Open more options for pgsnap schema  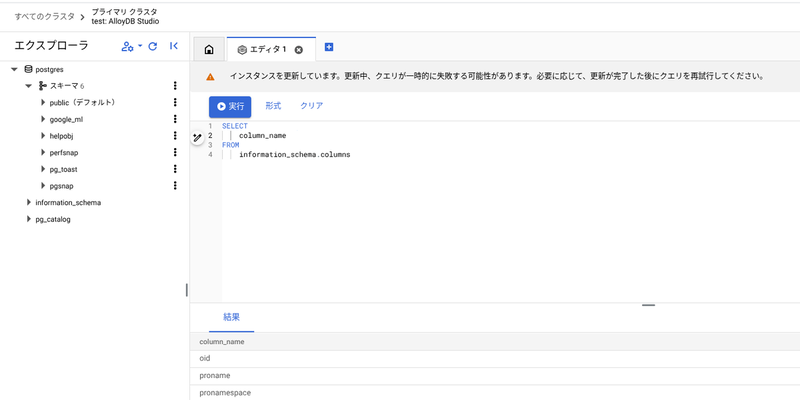[175, 185]
